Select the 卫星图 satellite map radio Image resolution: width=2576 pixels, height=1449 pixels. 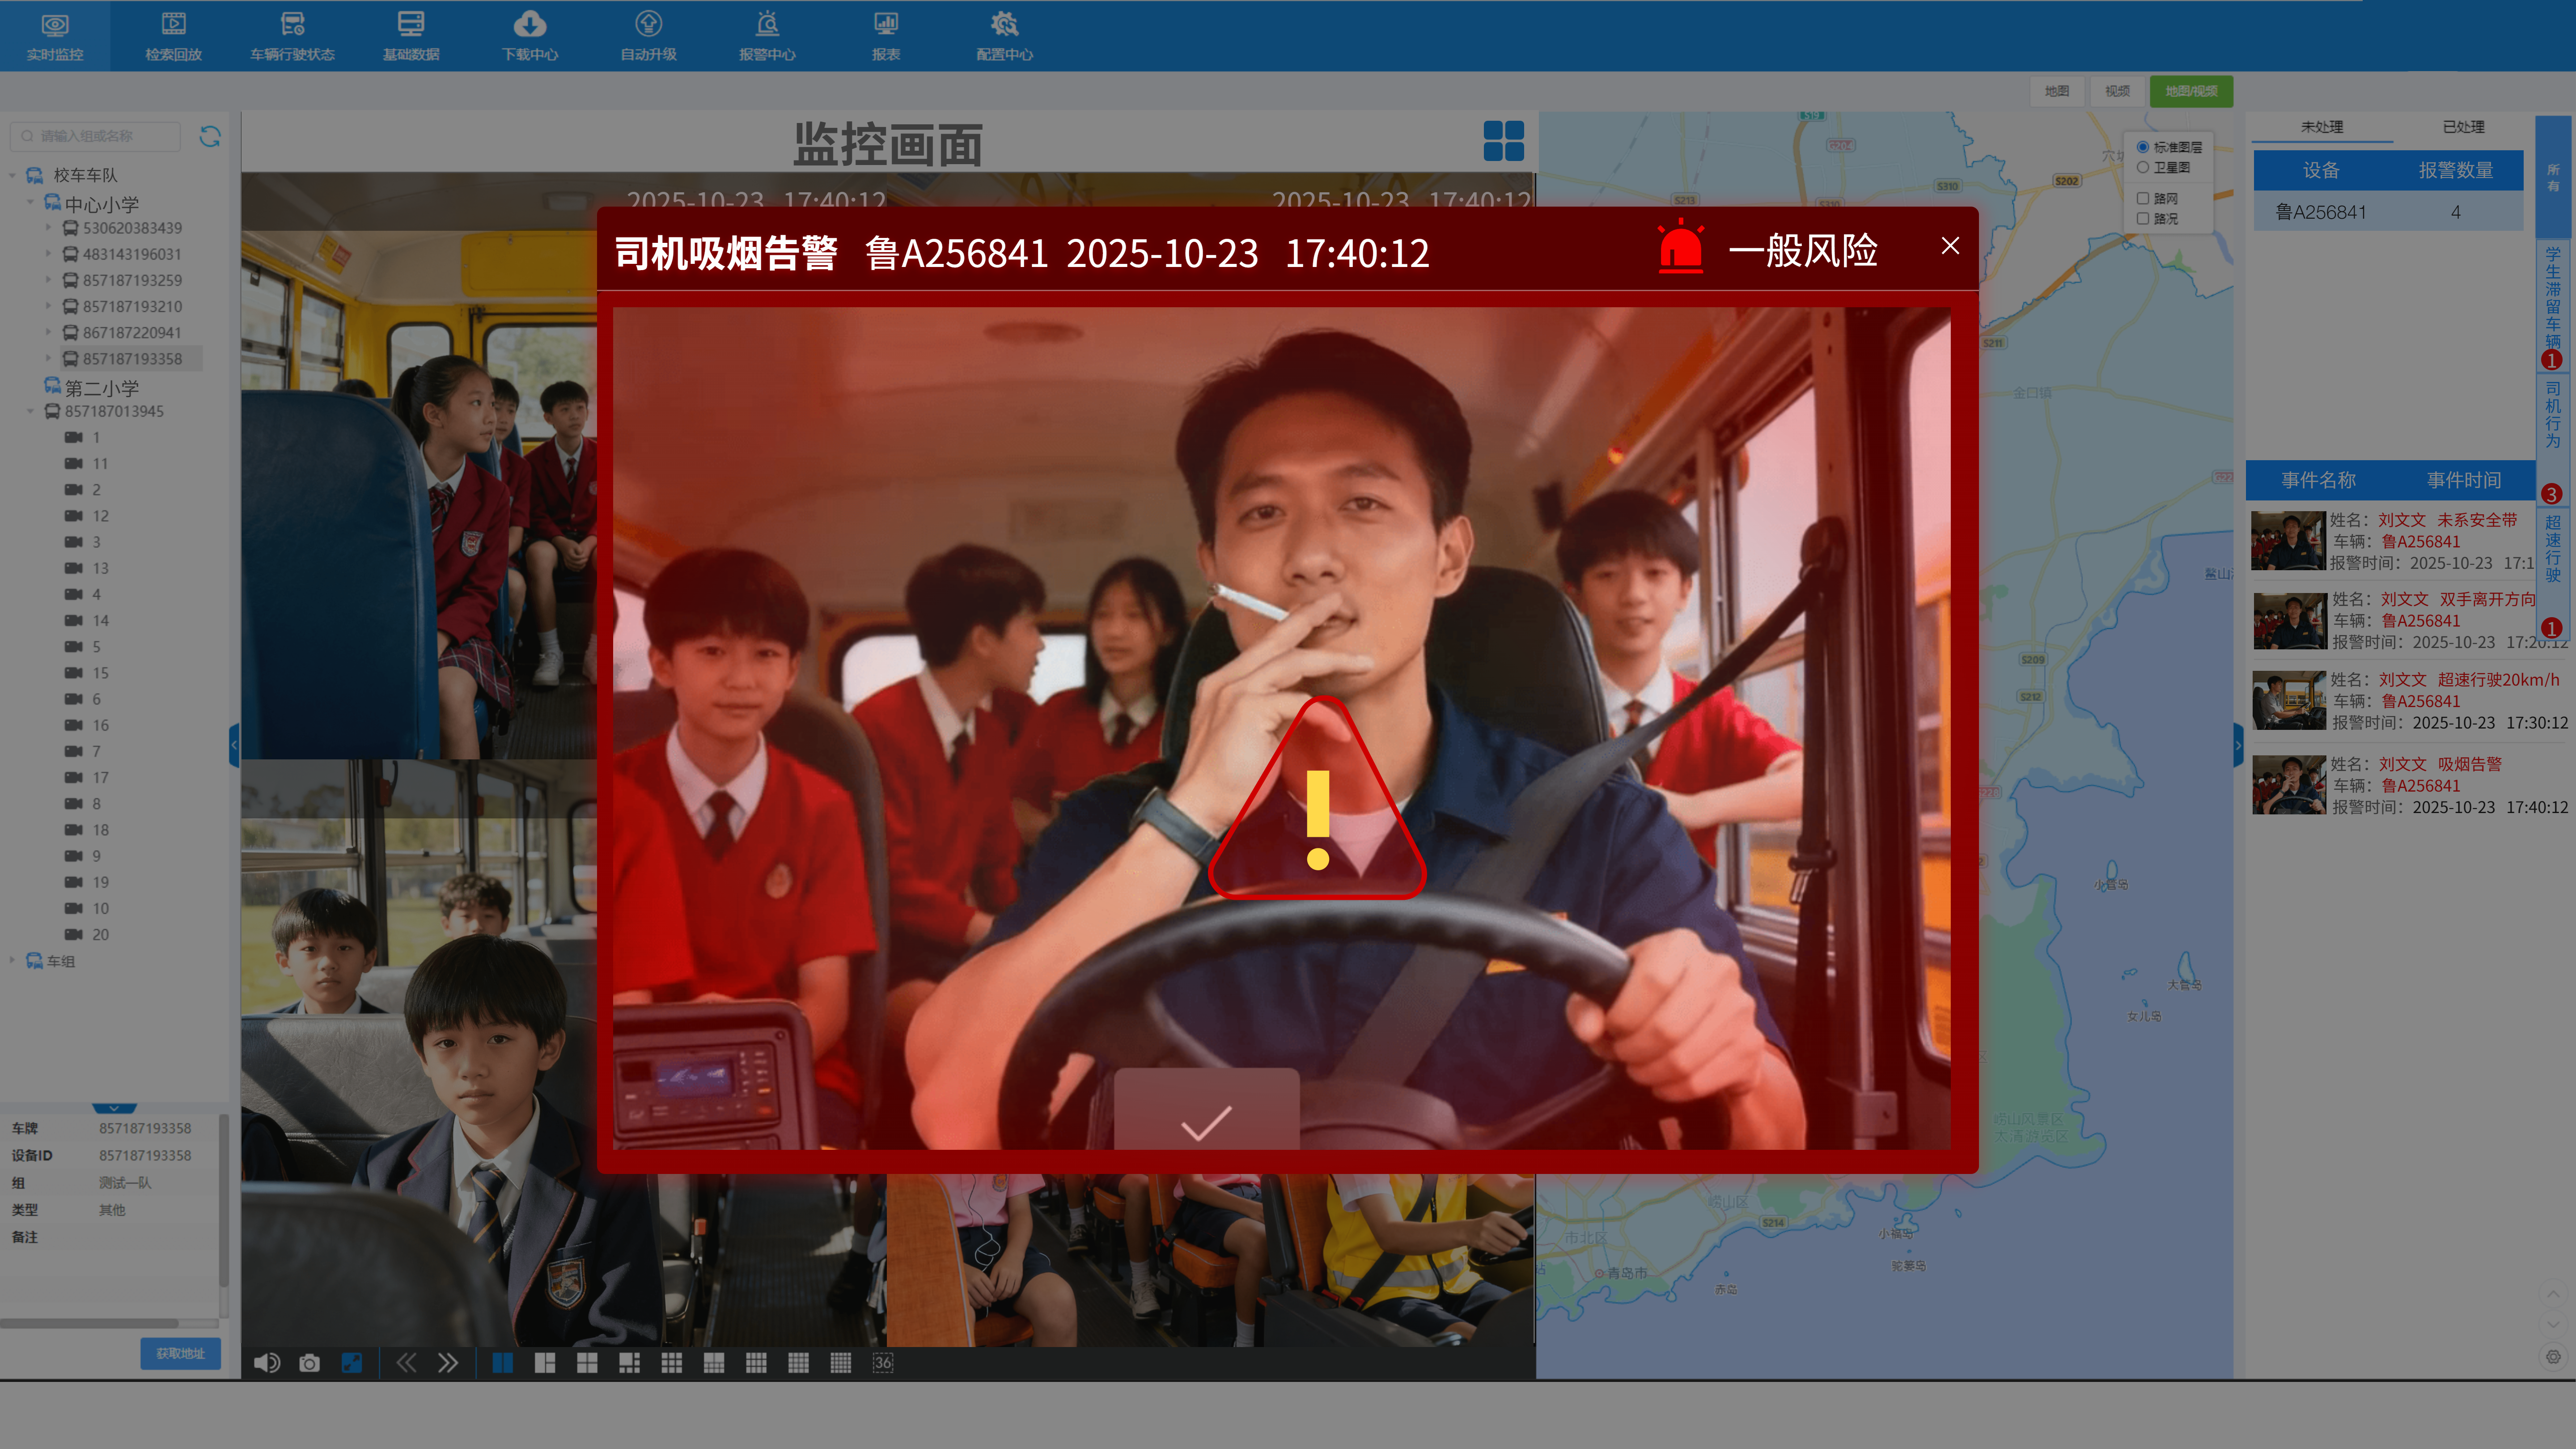(x=2143, y=168)
